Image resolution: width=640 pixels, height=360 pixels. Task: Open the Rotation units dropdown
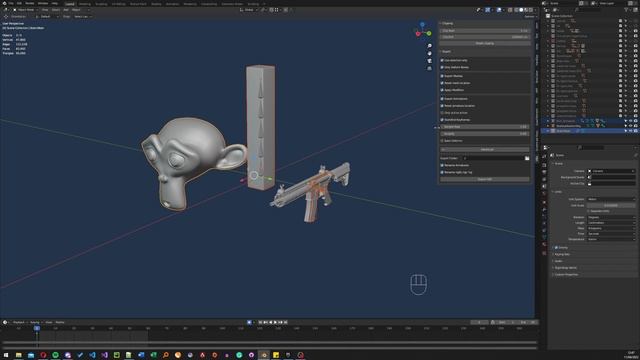click(611, 218)
